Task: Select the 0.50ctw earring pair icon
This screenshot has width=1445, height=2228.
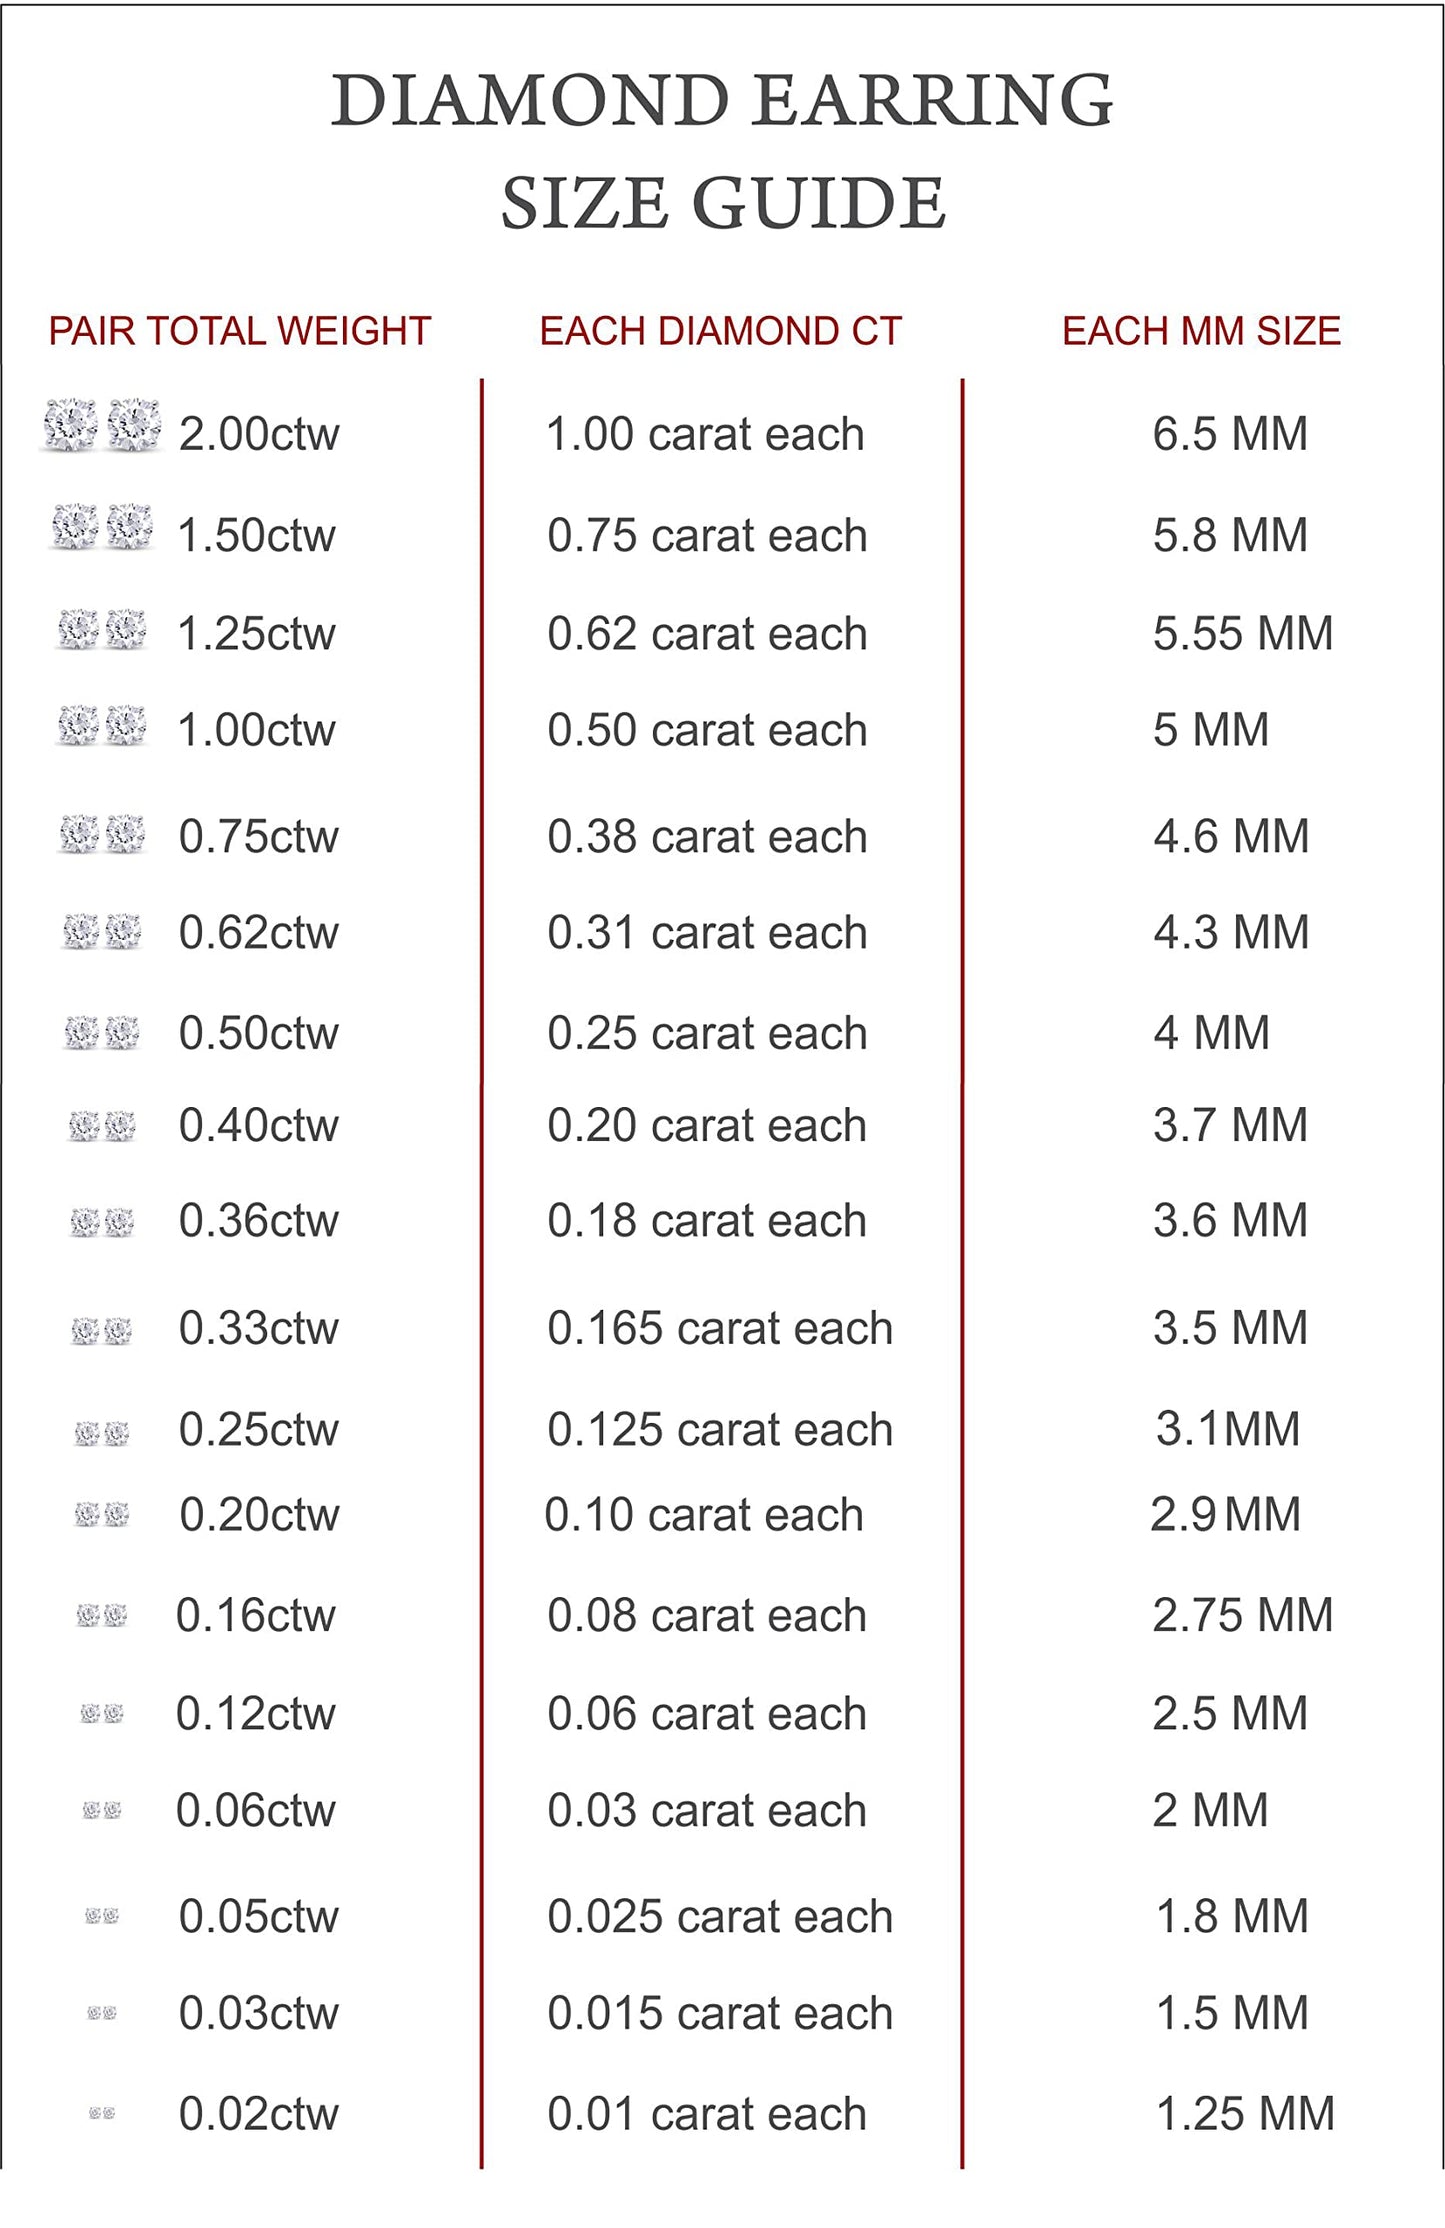Action: tap(102, 1032)
